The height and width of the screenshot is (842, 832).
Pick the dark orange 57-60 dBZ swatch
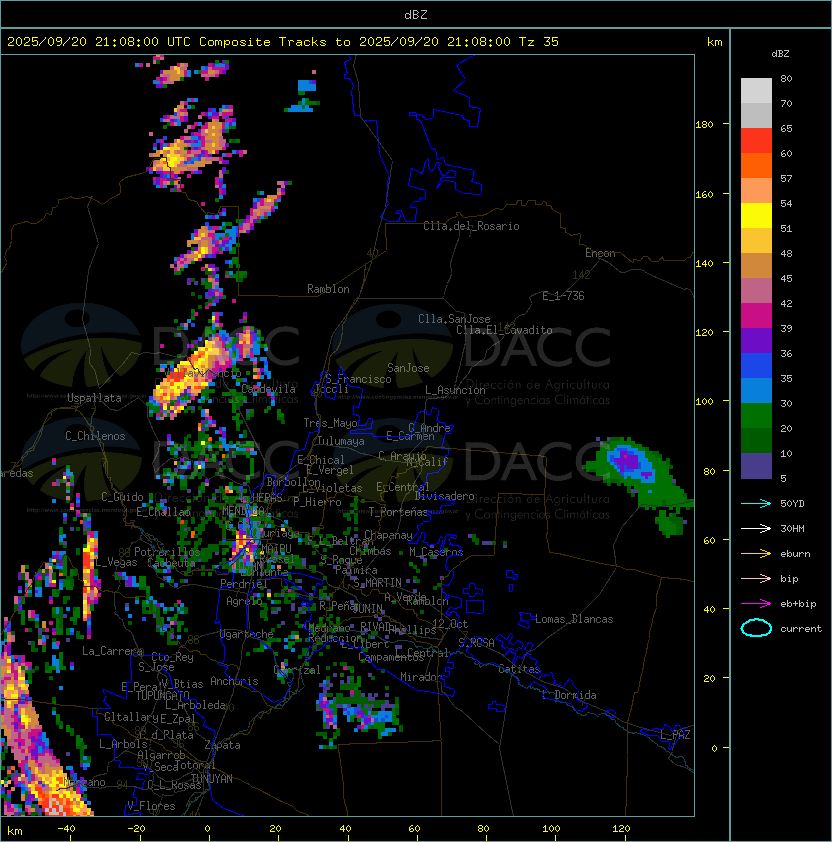point(756,165)
